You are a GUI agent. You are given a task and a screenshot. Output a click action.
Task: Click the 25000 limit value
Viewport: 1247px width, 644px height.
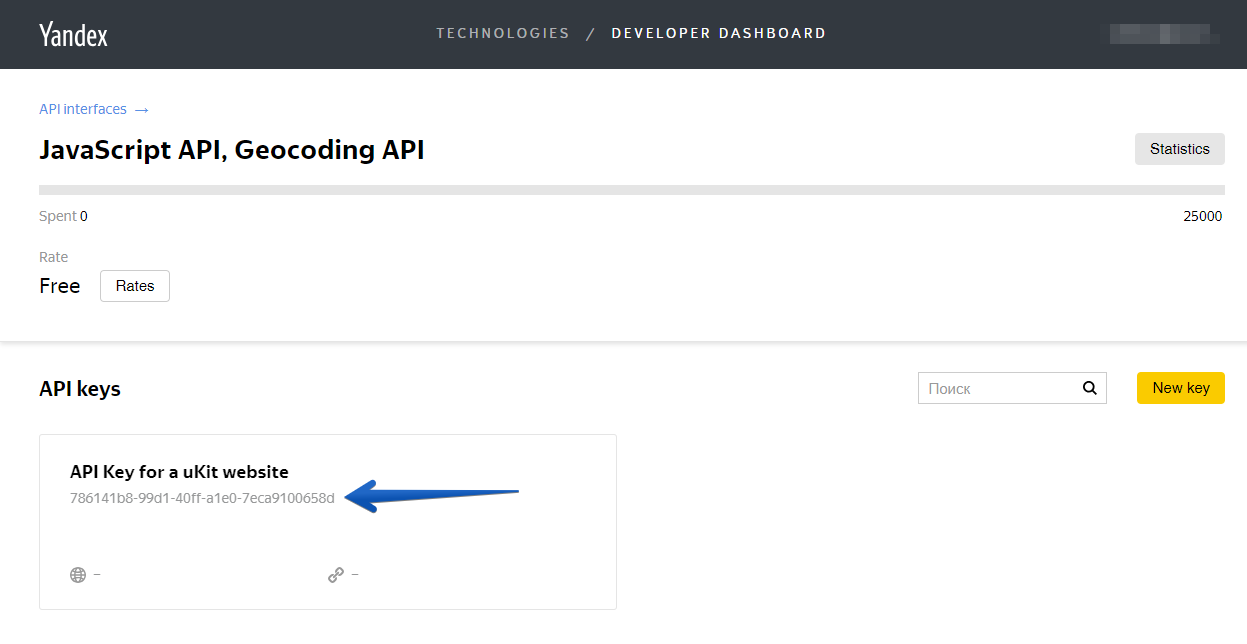pyautogui.click(x=1202, y=216)
